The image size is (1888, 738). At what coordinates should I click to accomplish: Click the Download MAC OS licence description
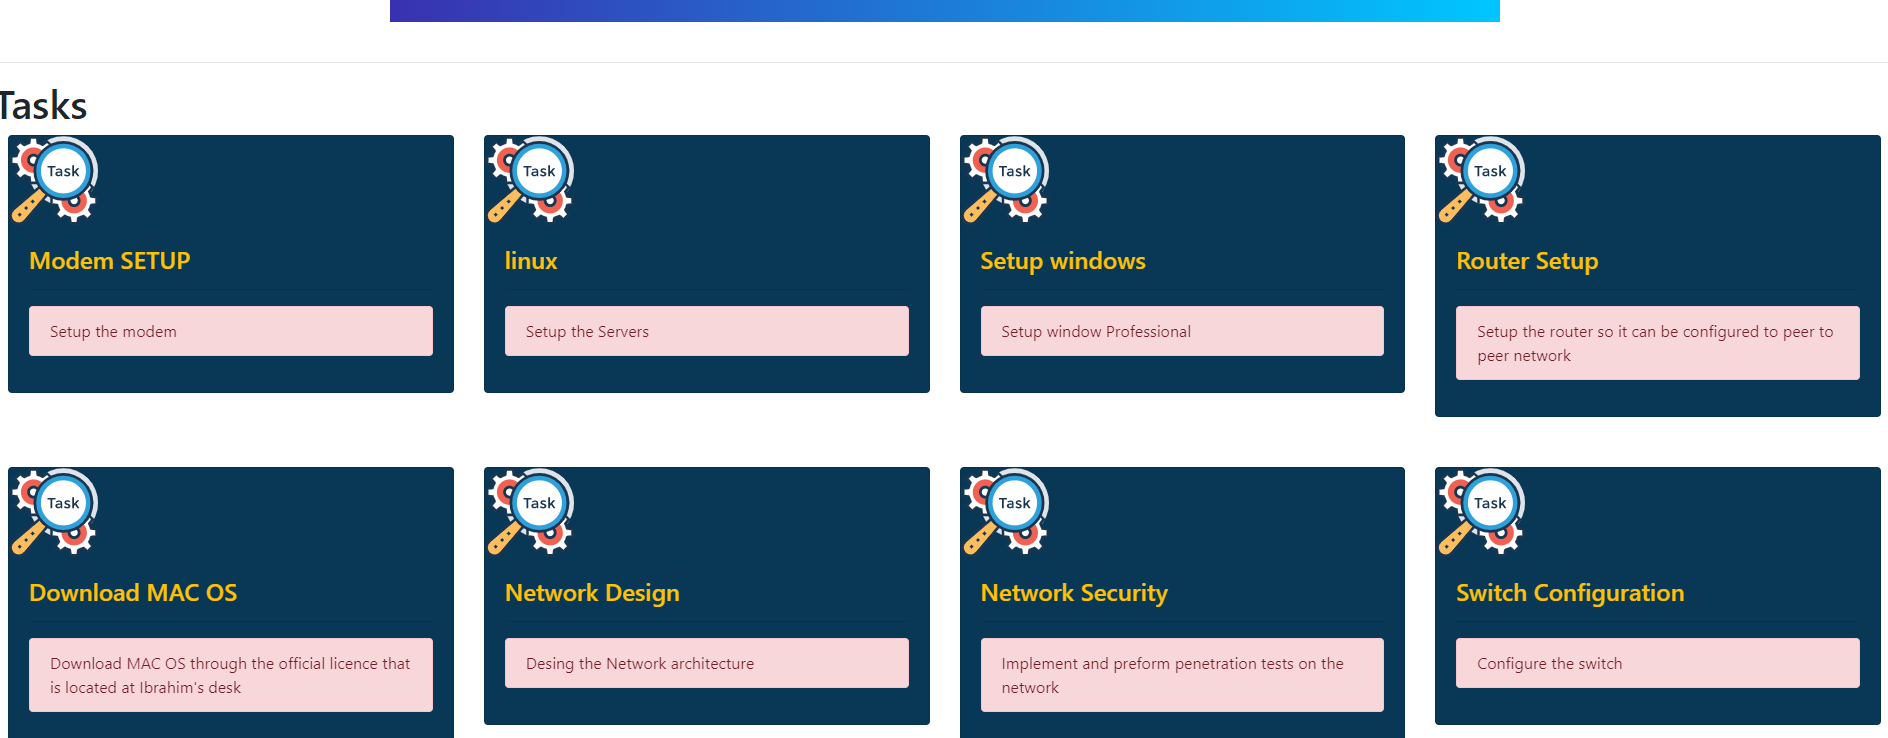(231, 675)
